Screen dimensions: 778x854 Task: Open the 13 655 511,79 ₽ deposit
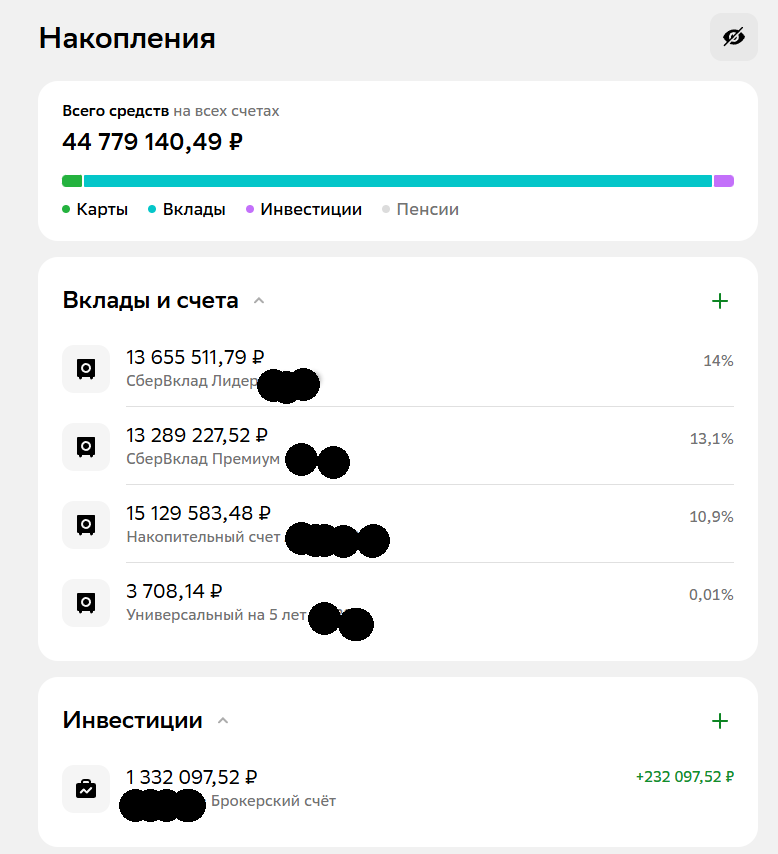195,357
